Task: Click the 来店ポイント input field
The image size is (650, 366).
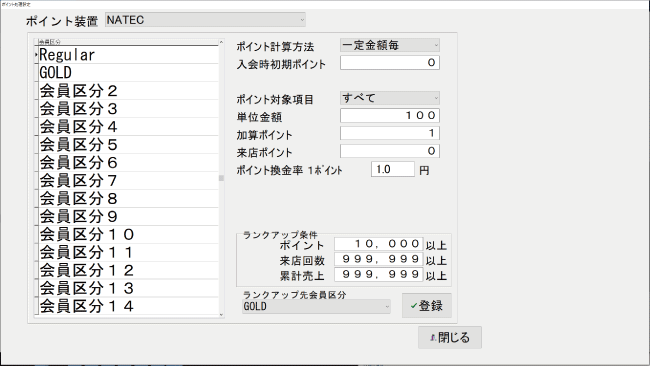Action: [x=390, y=151]
